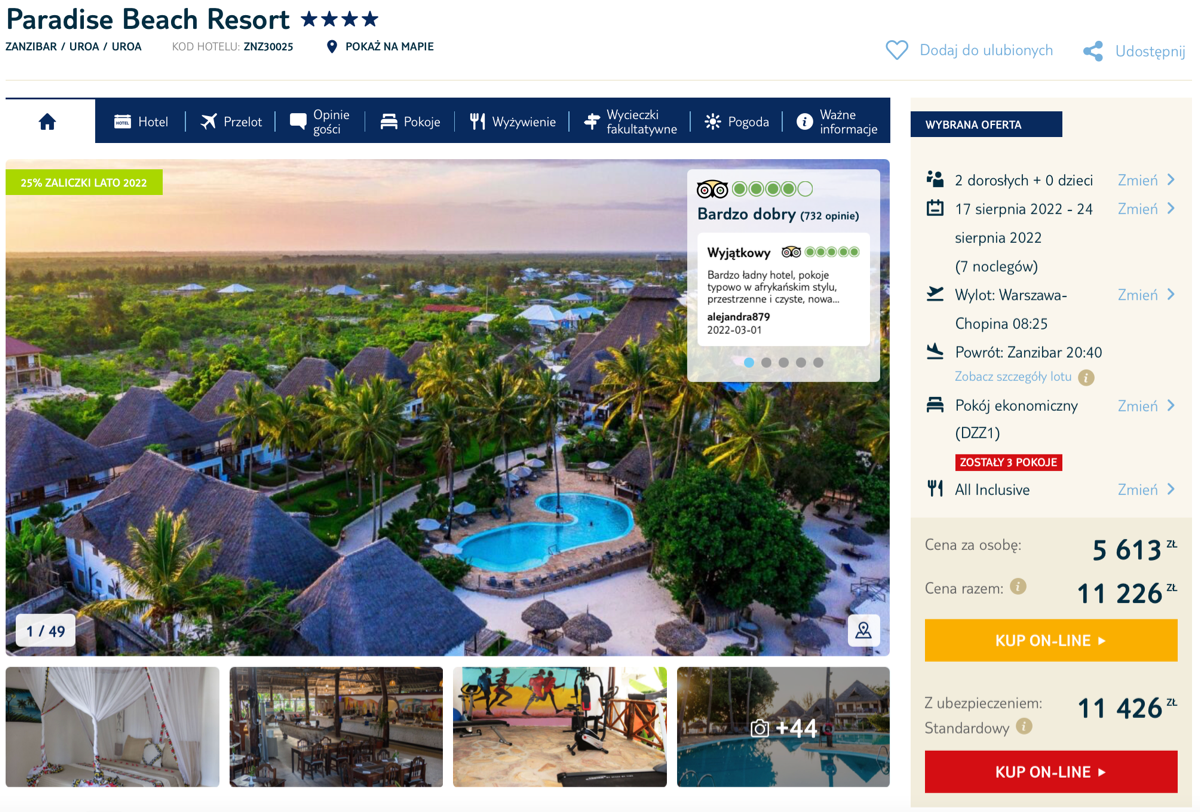Click the map pin icon beside Pokaż na mapie
This screenshot has width=1200, height=812.
pos(332,47)
